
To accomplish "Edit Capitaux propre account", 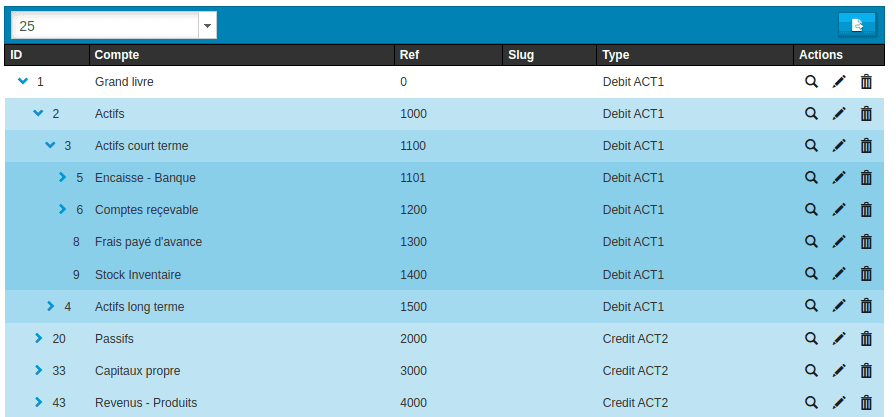I will click(x=839, y=371).
